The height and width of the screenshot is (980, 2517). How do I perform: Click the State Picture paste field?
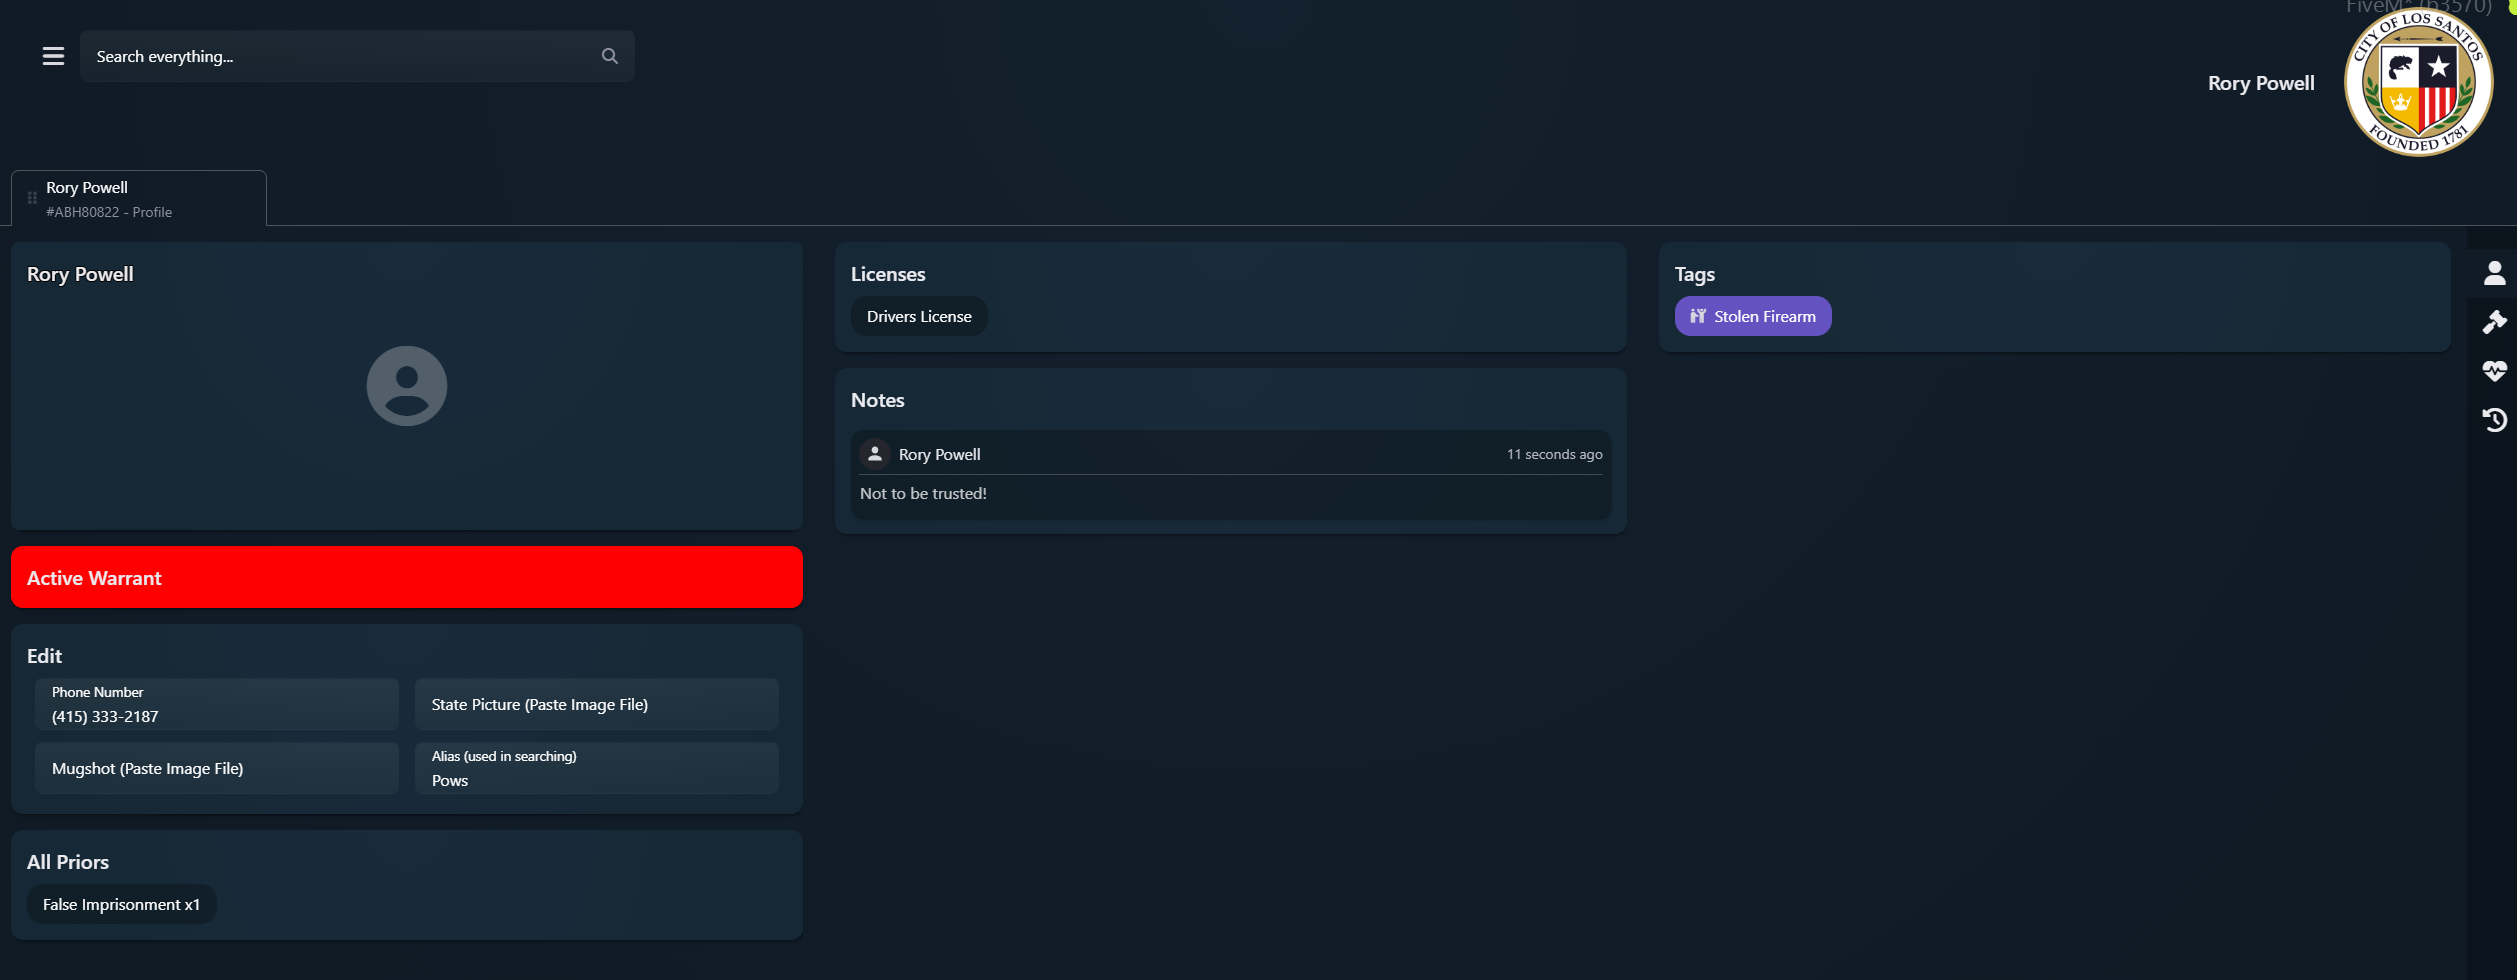[597, 705]
